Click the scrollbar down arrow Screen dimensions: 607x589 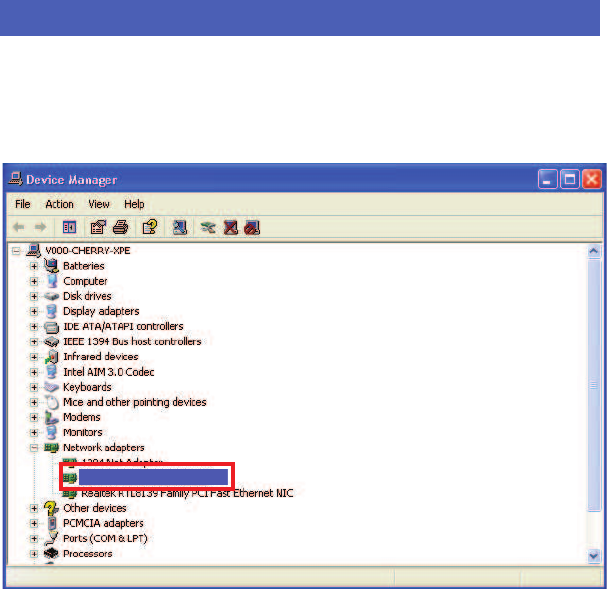[593, 556]
